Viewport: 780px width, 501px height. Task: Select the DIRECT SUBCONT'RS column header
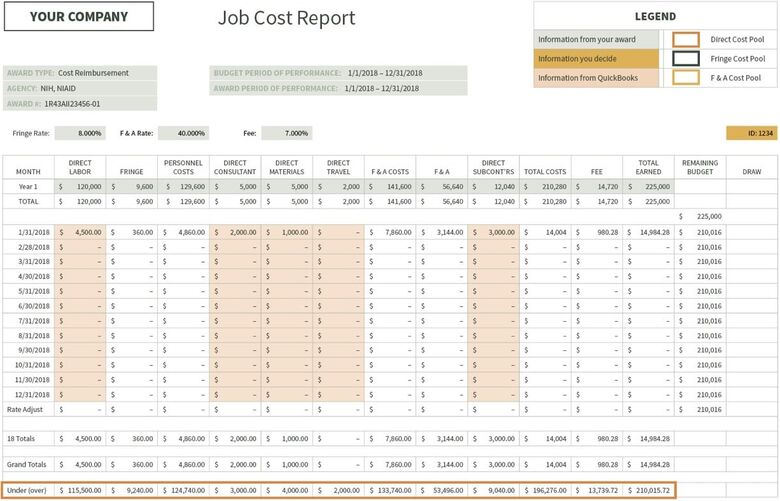coord(493,167)
